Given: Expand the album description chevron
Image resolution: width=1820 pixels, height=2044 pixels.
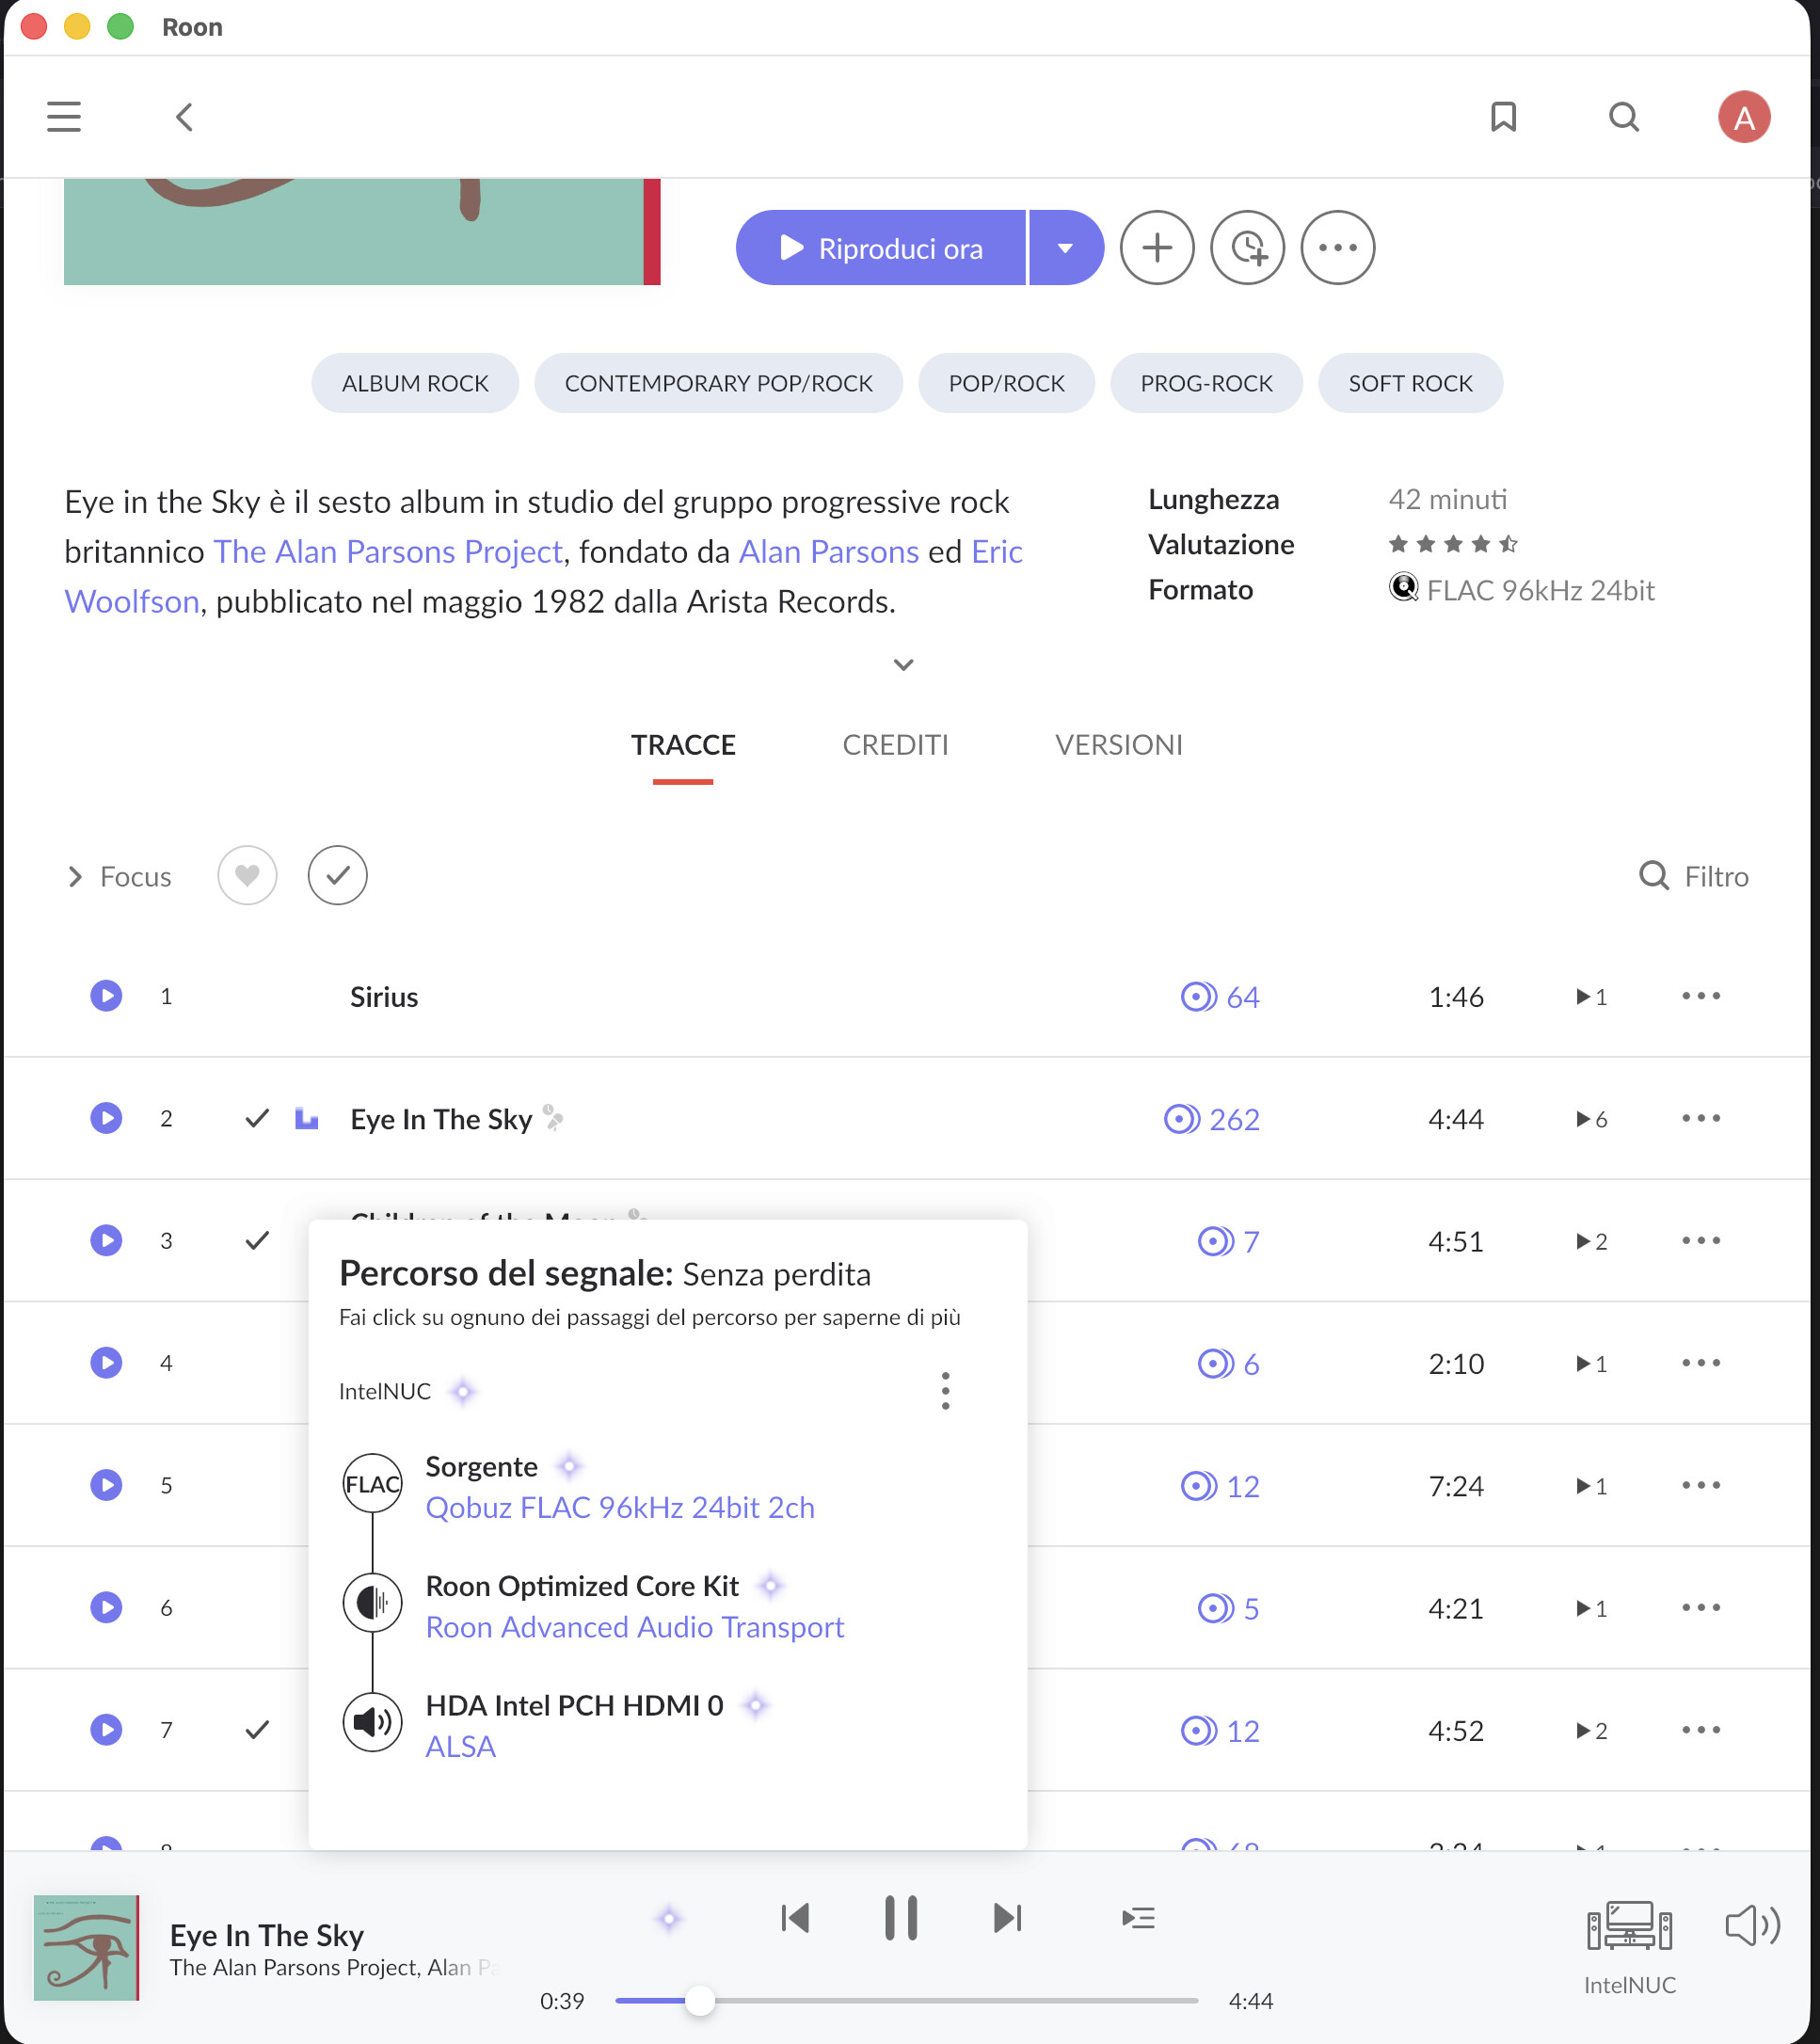Looking at the screenshot, I should (x=903, y=665).
